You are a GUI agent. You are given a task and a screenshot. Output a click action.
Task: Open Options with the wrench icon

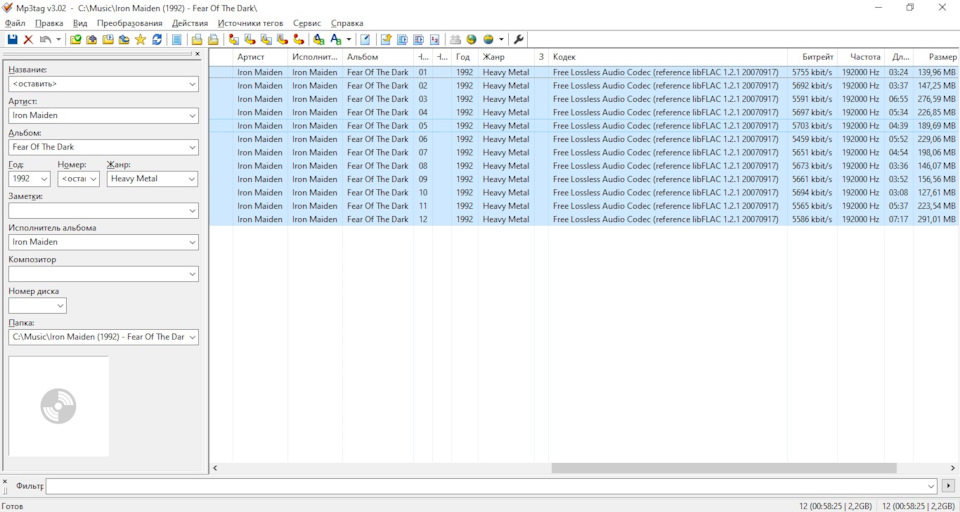tap(518, 39)
